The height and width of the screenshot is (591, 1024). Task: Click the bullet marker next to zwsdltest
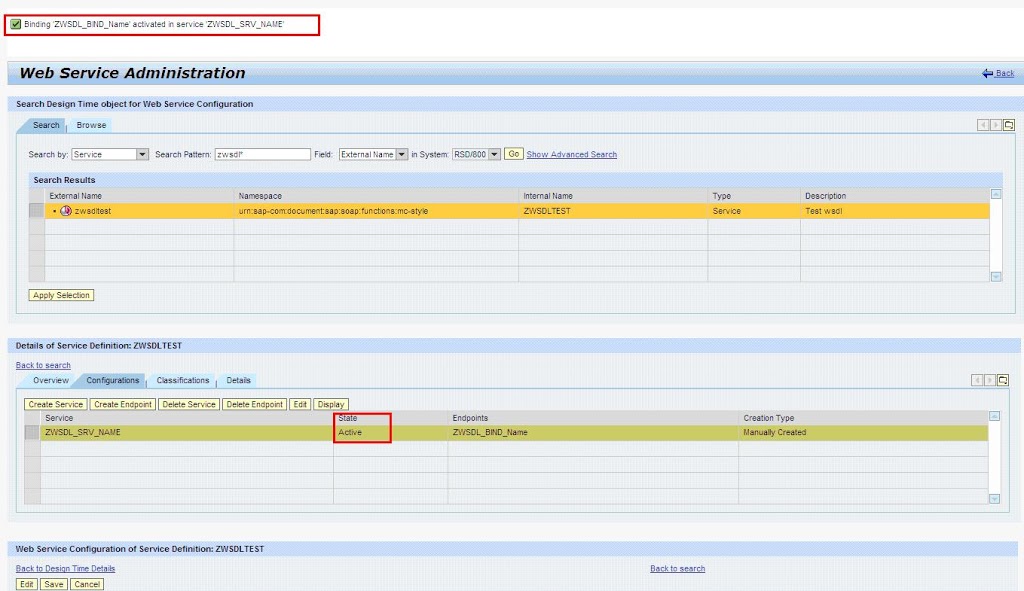(55, 212)
